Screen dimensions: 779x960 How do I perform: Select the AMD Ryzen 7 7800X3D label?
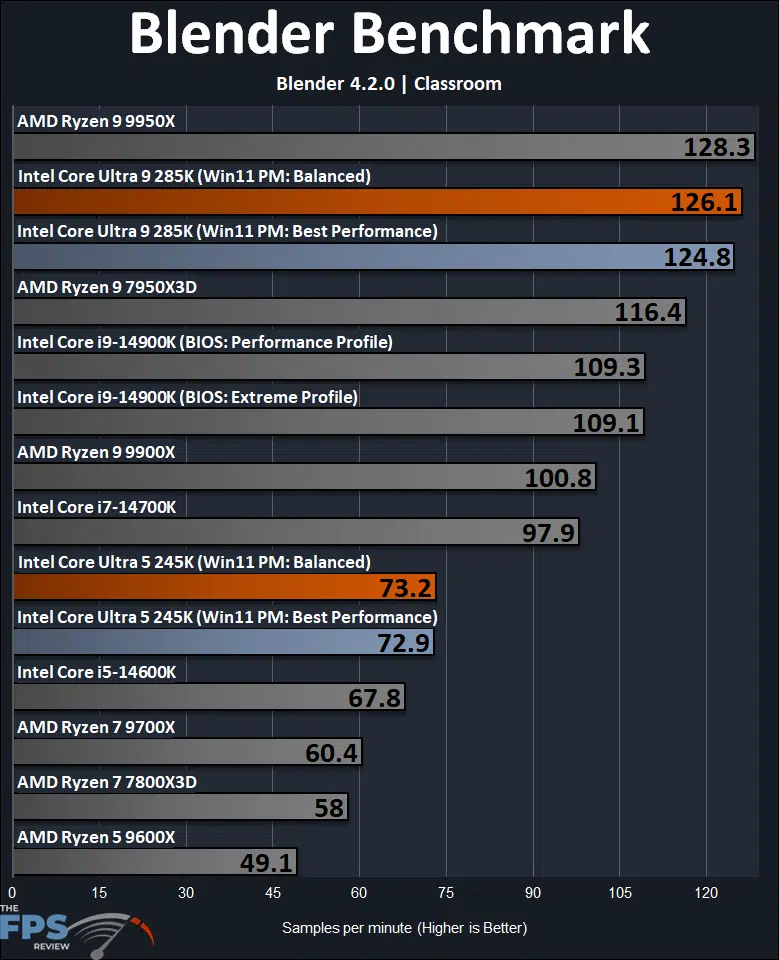[107, 782]
